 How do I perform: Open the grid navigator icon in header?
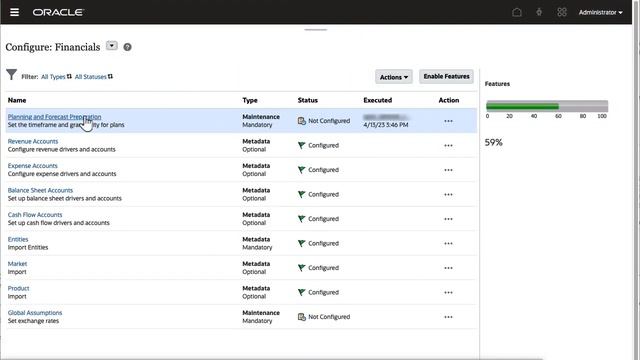coord(562,12)
